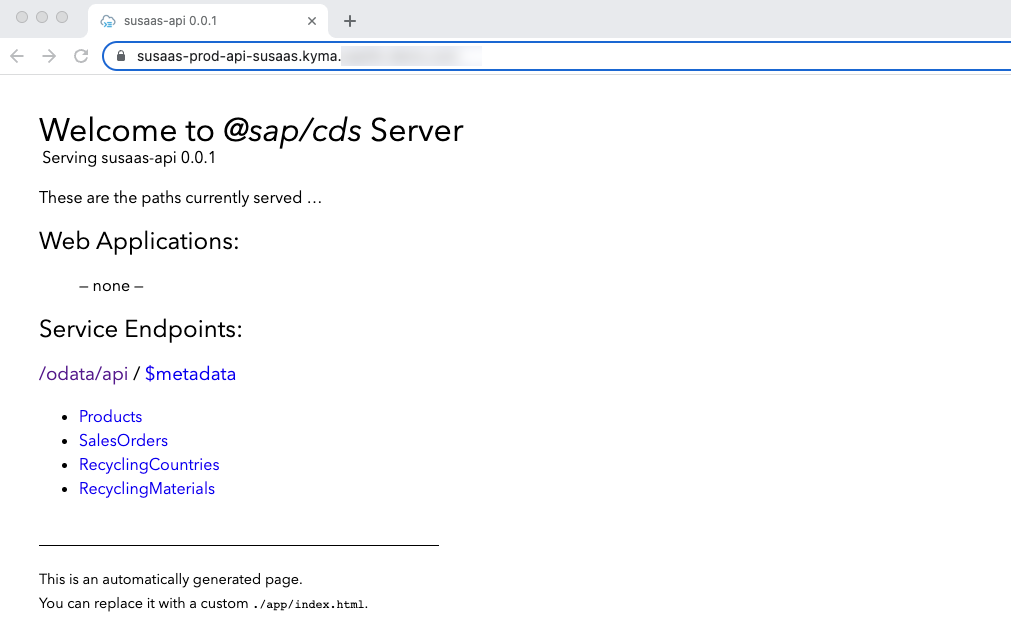This screenshot has height=633, width=1011.
Task: Focus the address bar URL field
Action: [x=561, y=56]
